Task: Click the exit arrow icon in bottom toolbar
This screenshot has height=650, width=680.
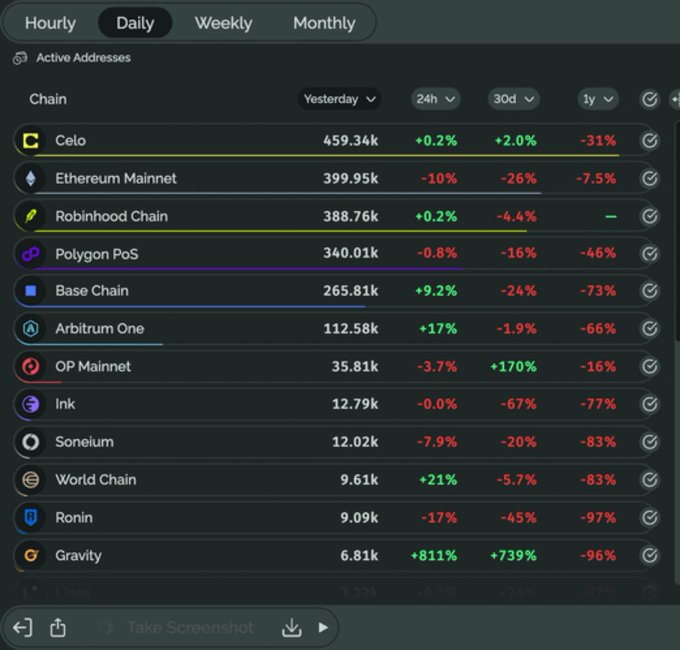Action: 23,627
